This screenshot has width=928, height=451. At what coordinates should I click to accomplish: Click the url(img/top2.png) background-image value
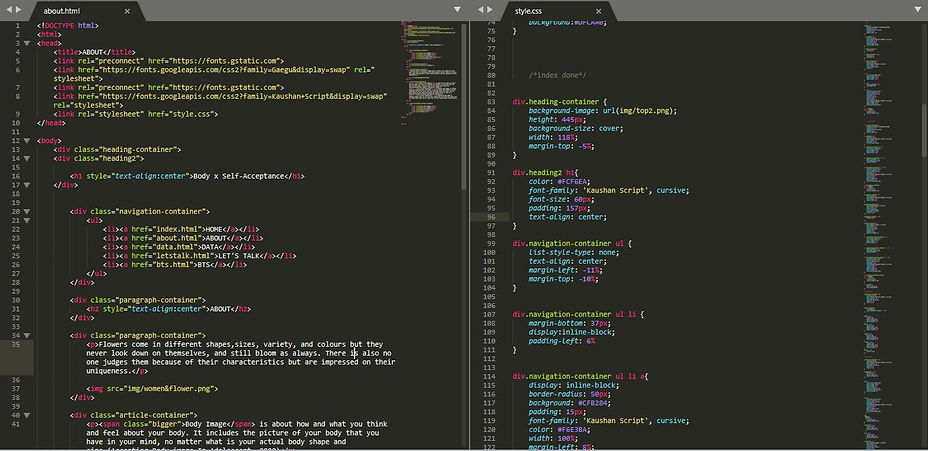point(639,111)
